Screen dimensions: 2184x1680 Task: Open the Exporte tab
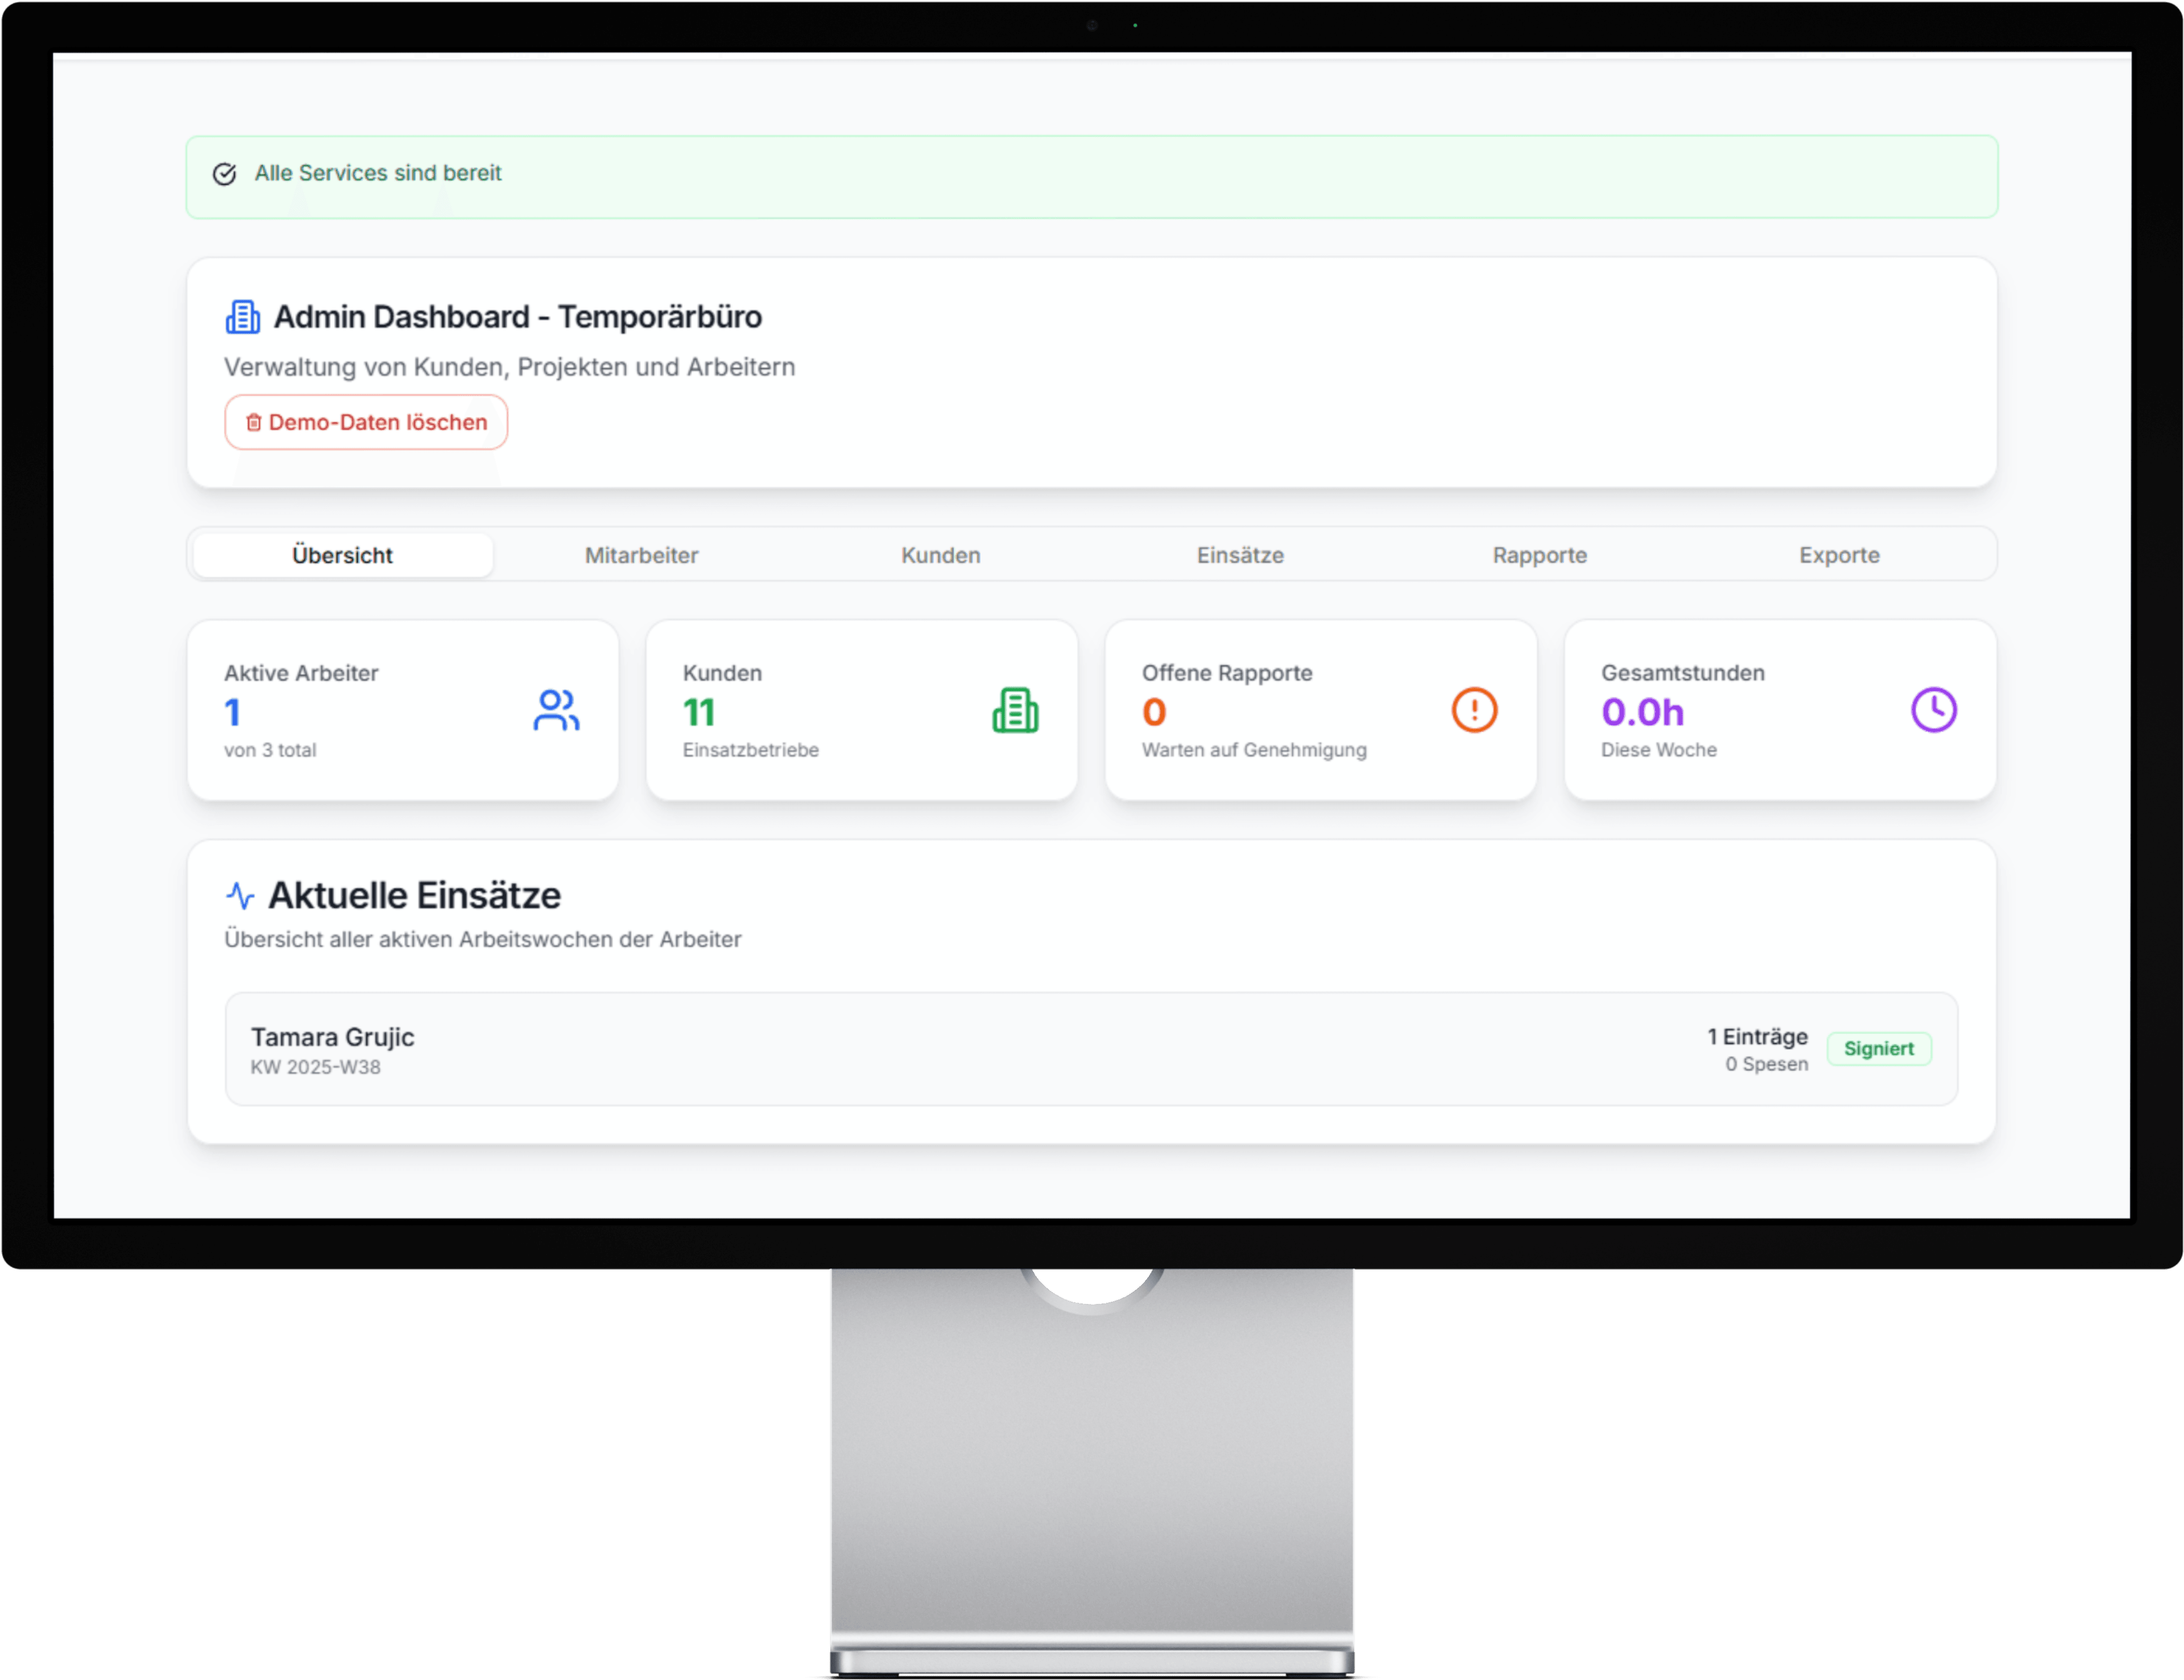pos(1838,555)
